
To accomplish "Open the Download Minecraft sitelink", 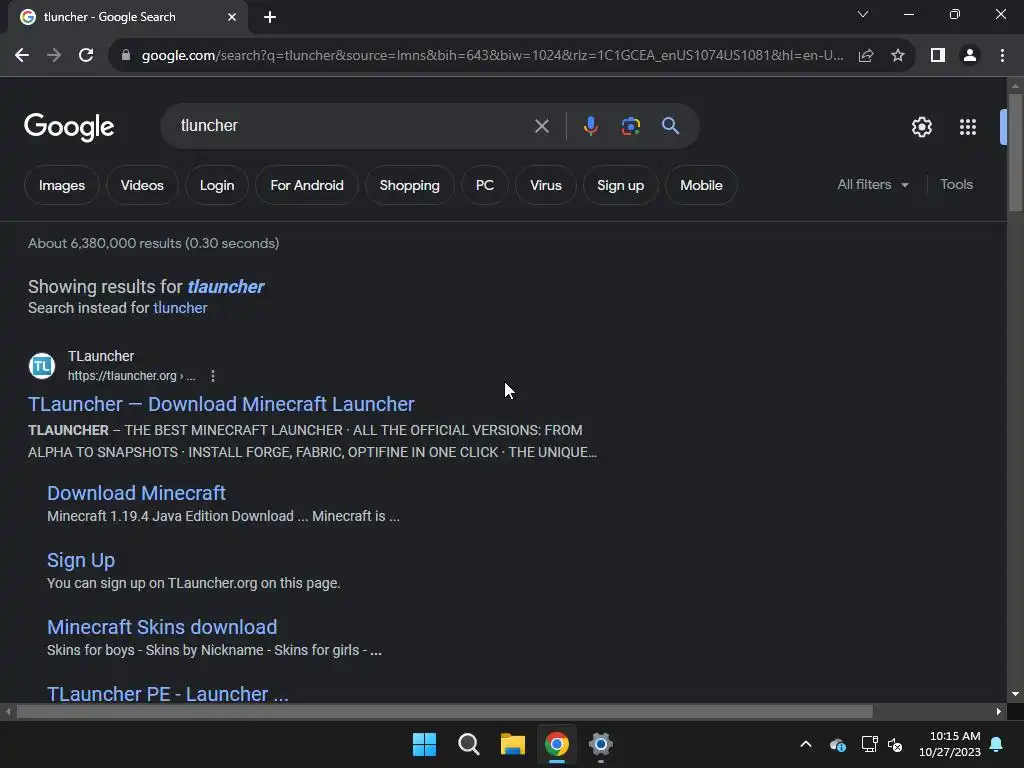I will (136, 493).
